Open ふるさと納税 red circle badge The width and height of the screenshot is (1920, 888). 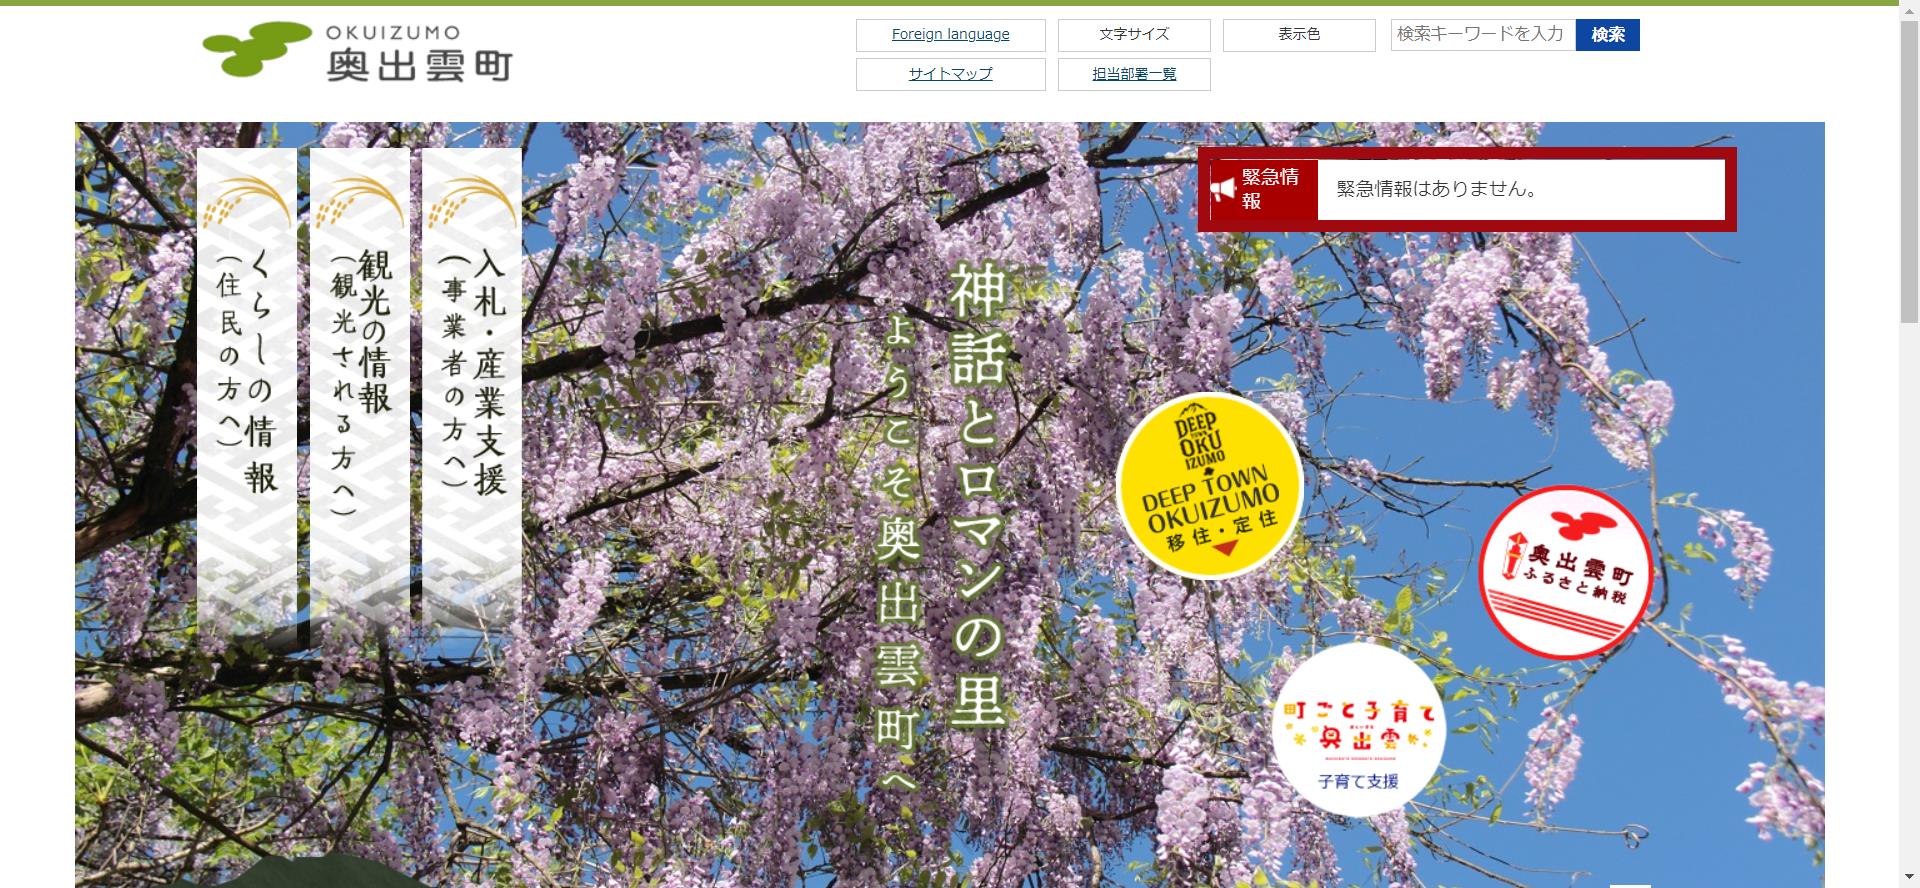click(x=1565, y=572)
